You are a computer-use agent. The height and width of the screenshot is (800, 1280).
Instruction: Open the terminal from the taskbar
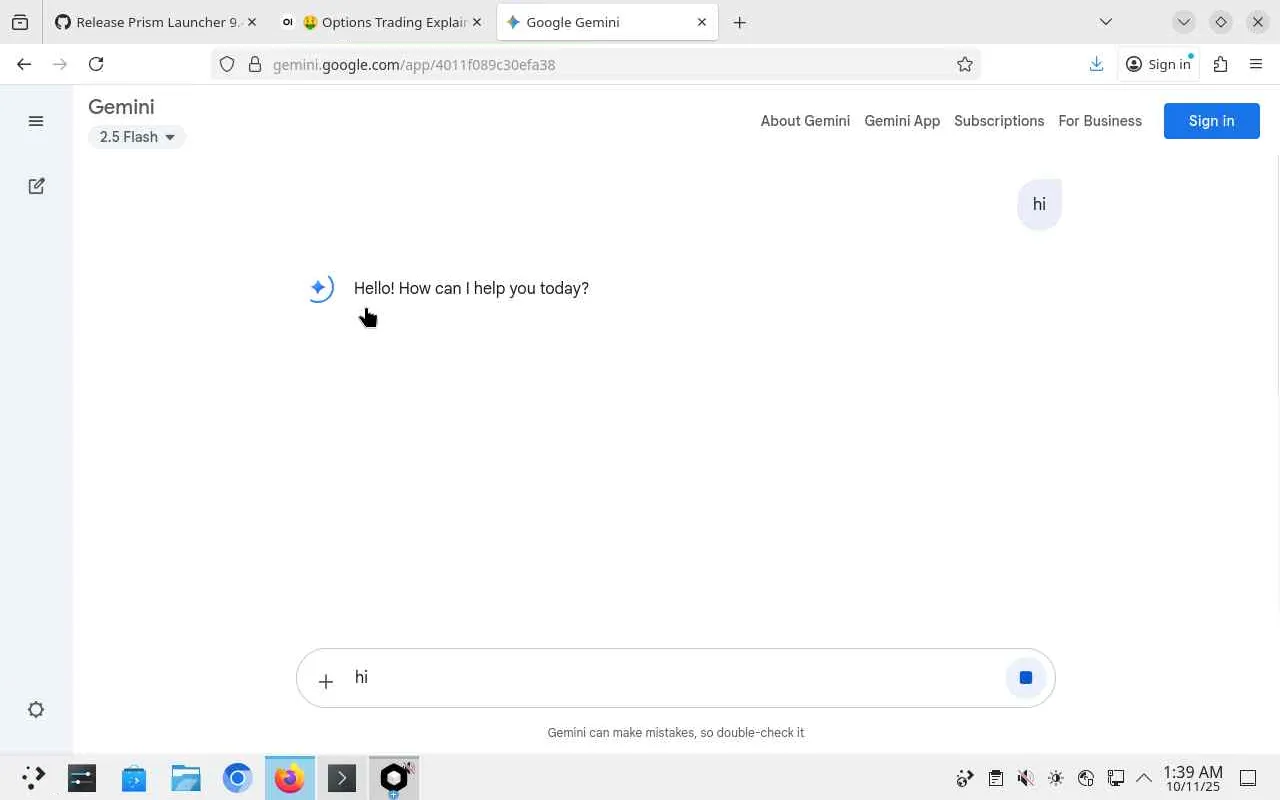341,777
